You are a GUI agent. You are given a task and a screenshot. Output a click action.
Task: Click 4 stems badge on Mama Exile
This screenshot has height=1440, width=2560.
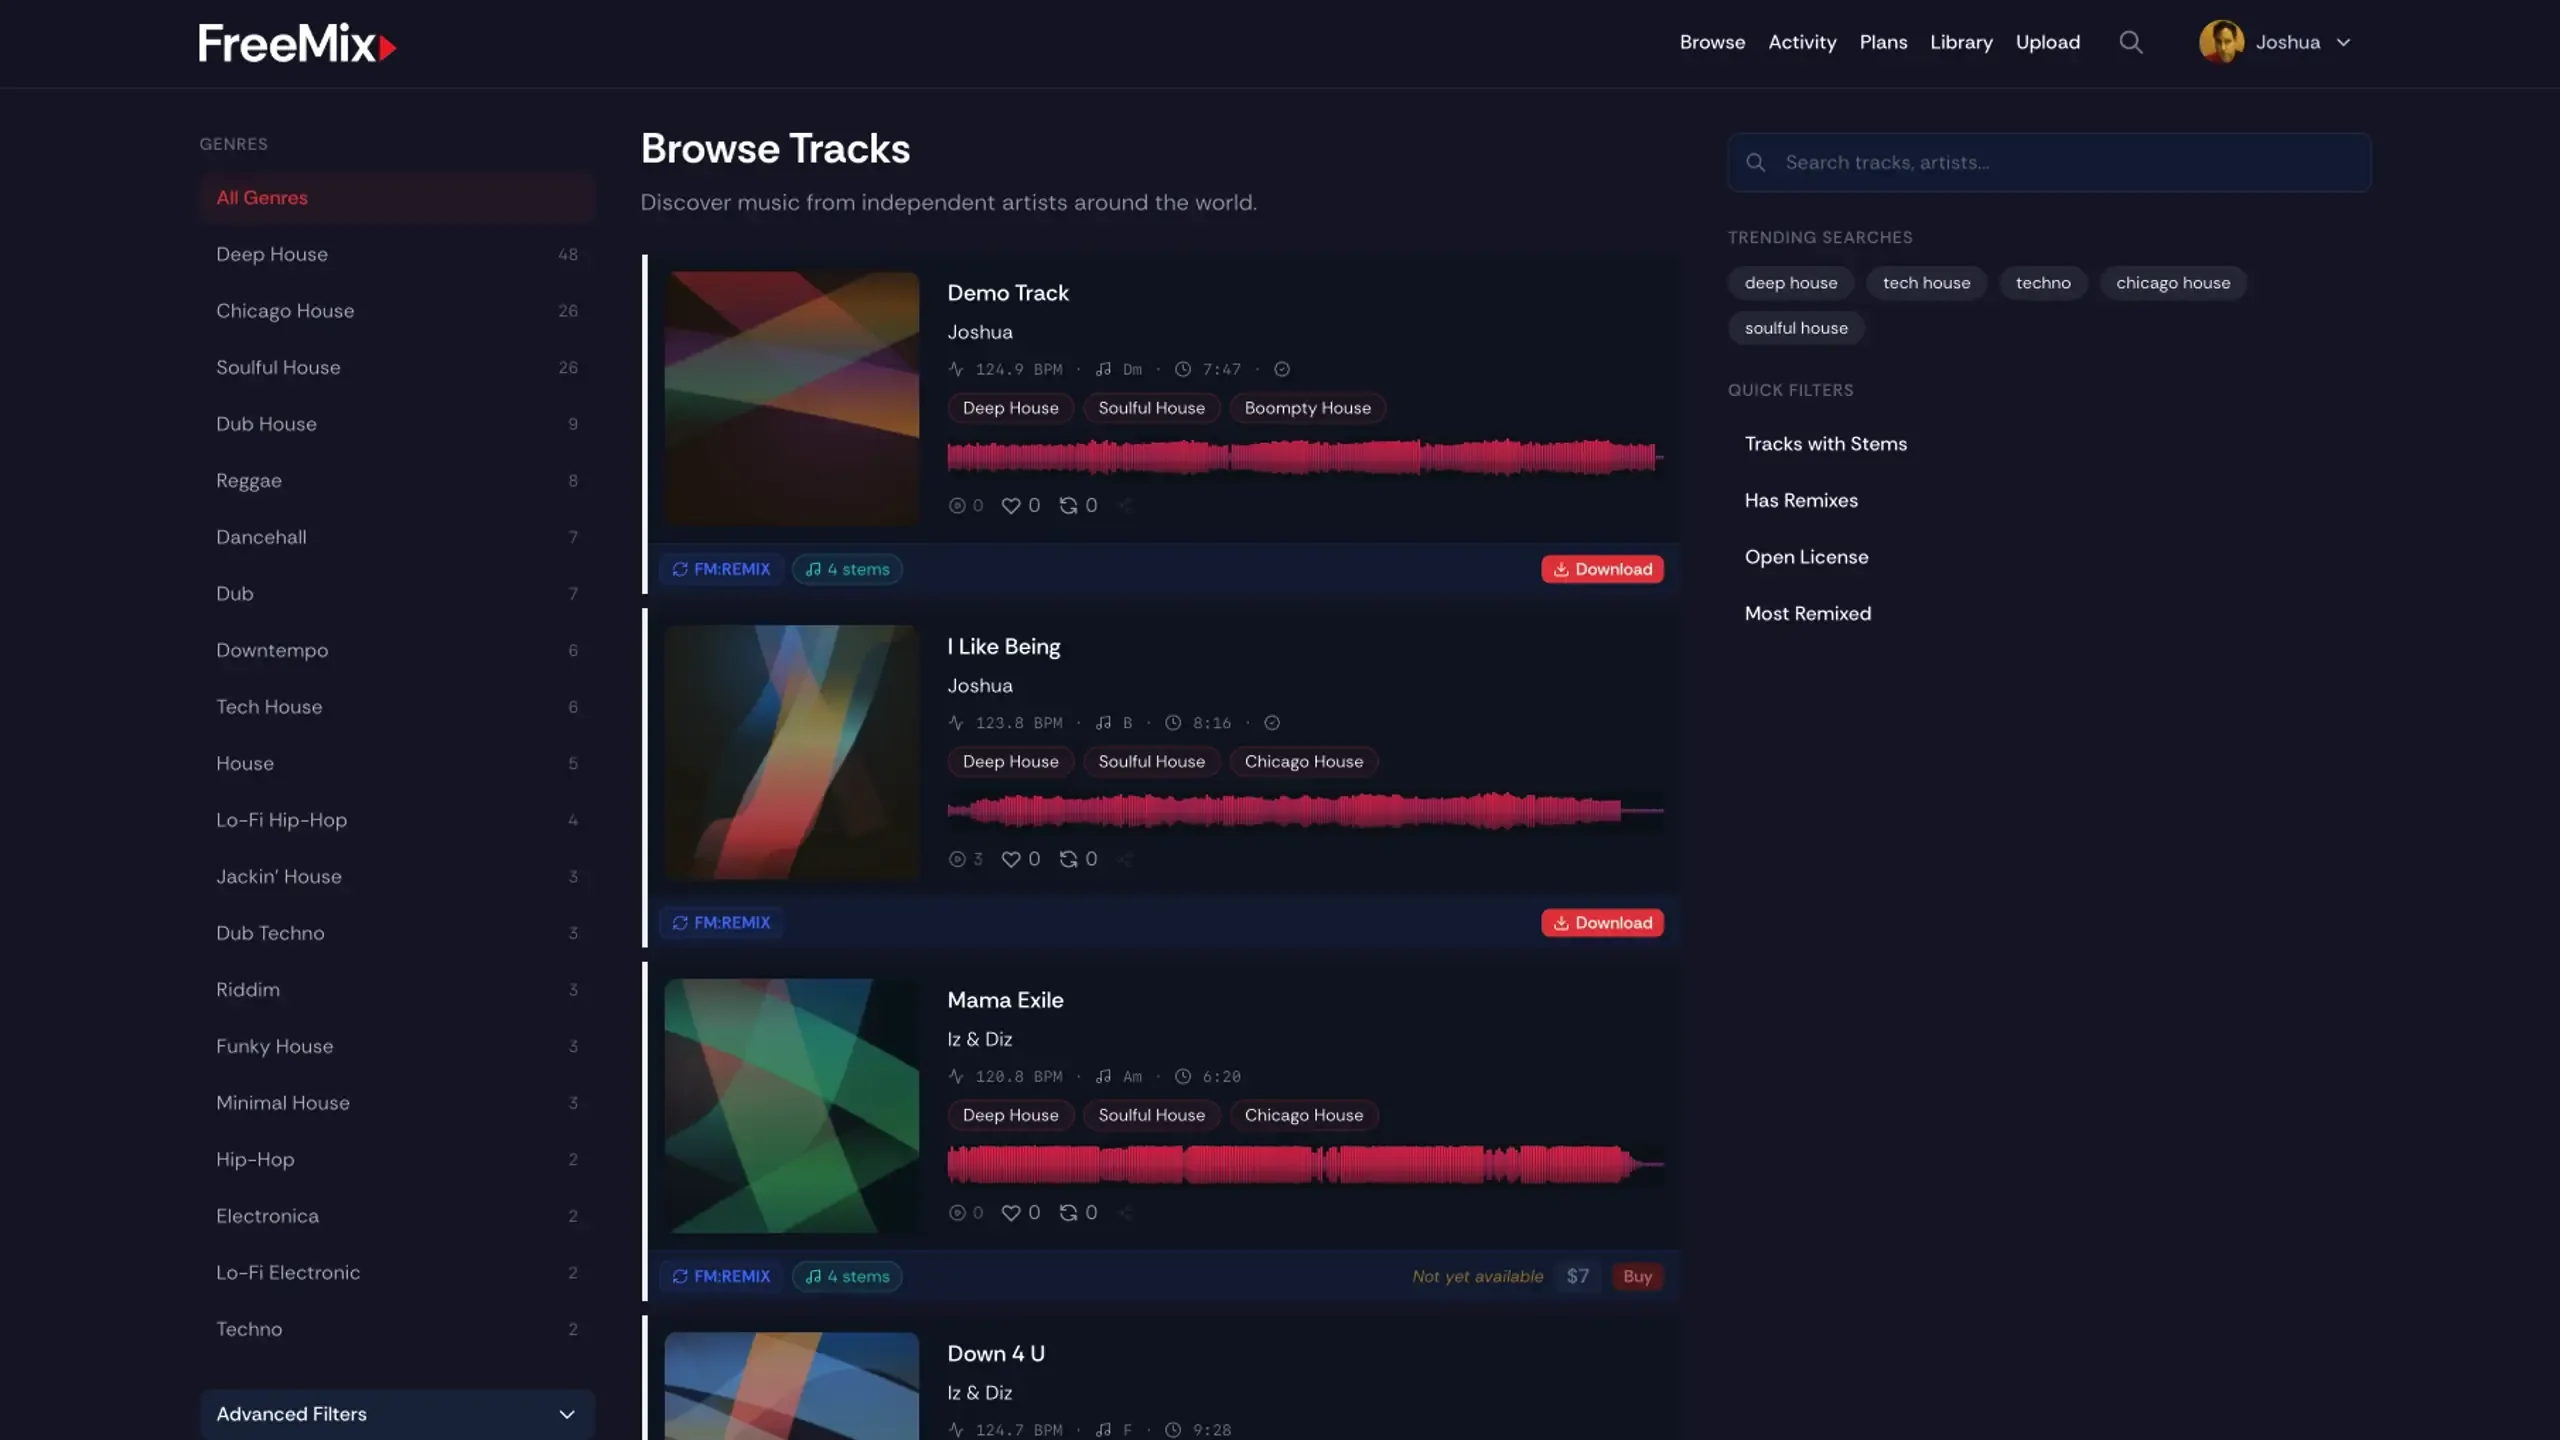click(847, 1276)
